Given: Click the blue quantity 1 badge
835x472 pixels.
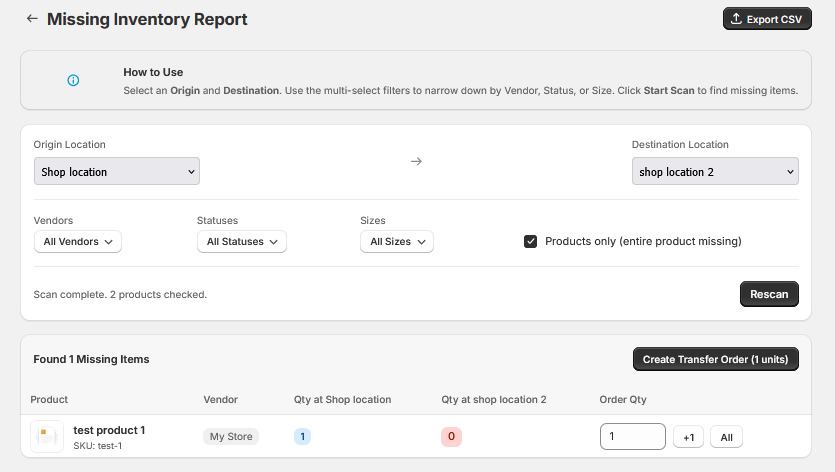Looking at the screenshot, I should pos(302,437).
